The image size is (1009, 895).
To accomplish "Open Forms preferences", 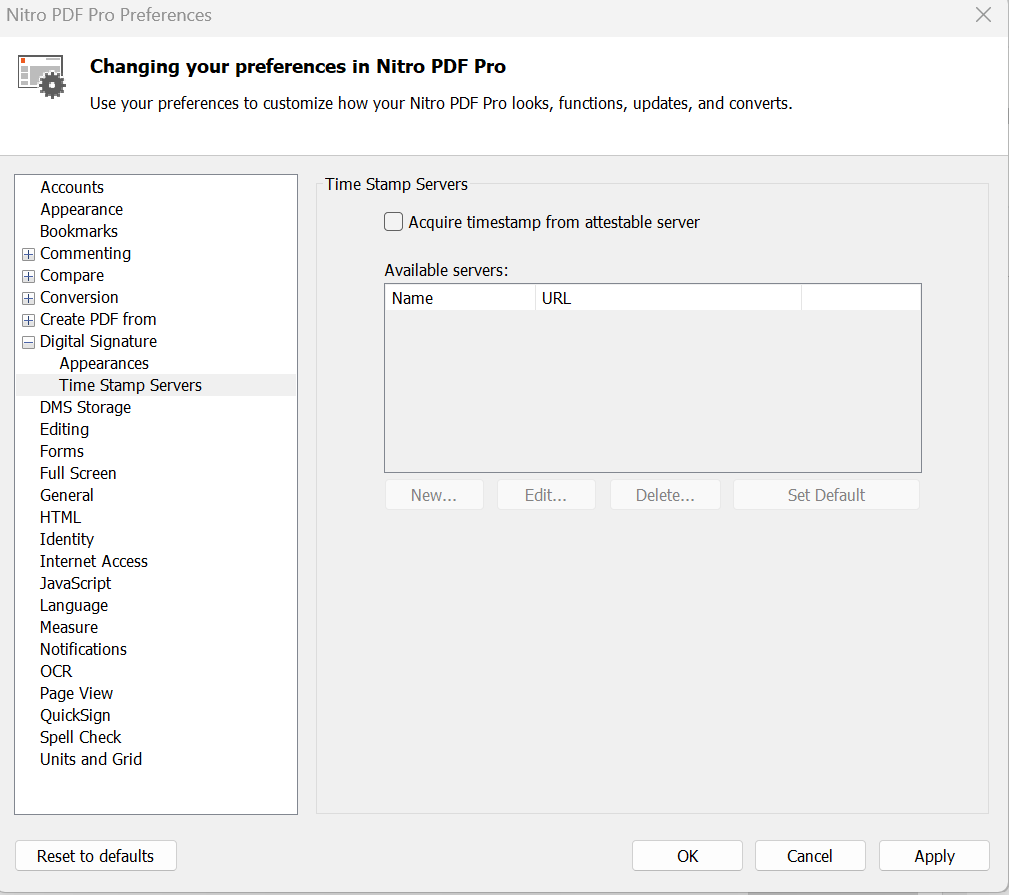I will [62, 451].
